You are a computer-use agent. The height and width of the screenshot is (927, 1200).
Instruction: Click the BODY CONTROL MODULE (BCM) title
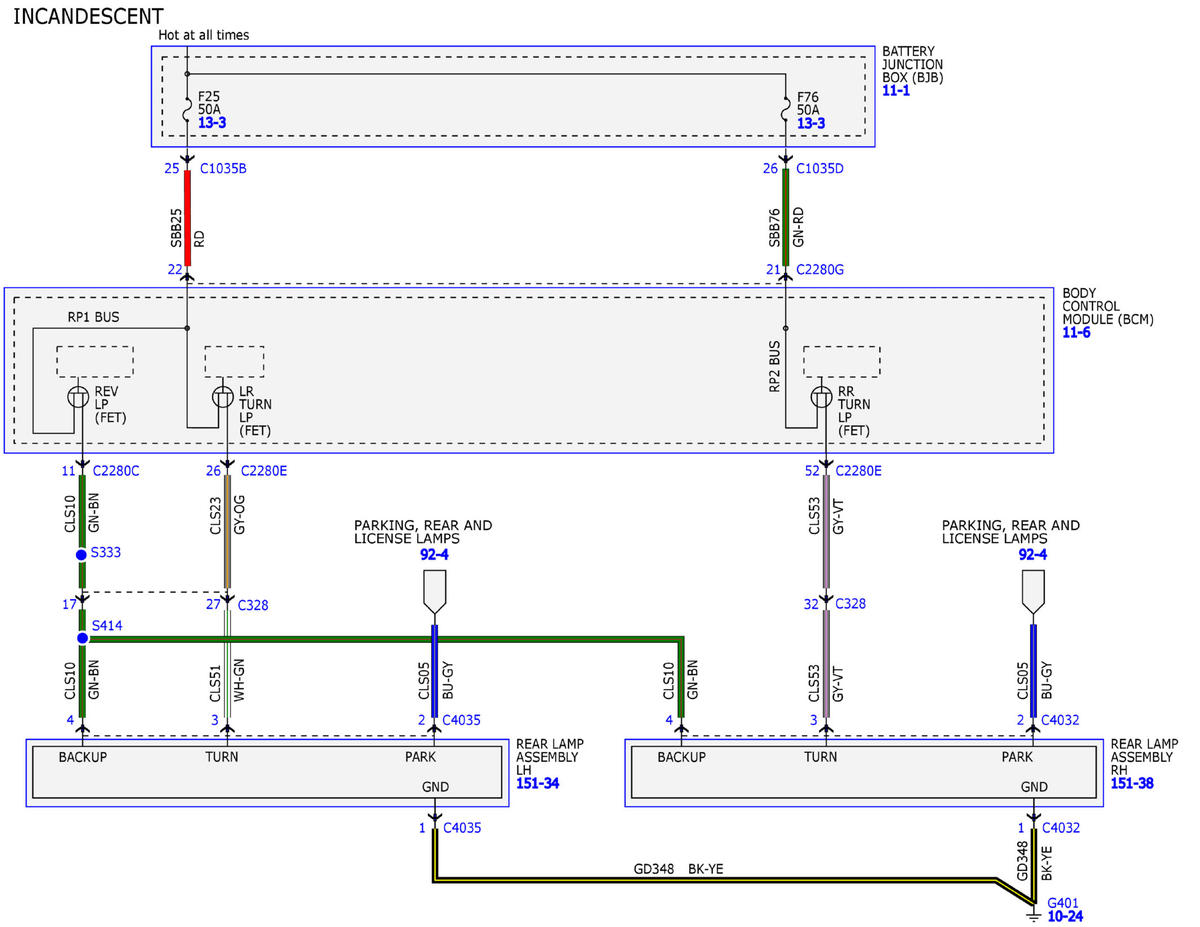tap(1108, 307)
